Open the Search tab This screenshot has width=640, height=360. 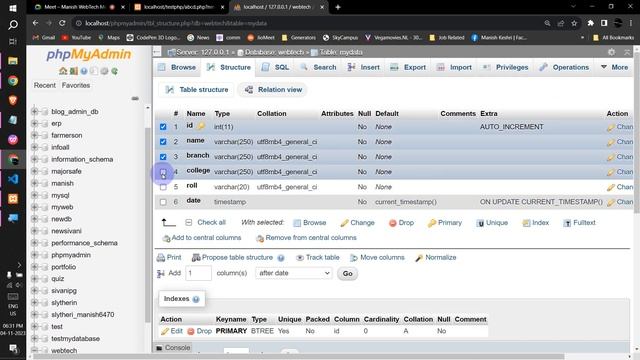click(318, 67)
